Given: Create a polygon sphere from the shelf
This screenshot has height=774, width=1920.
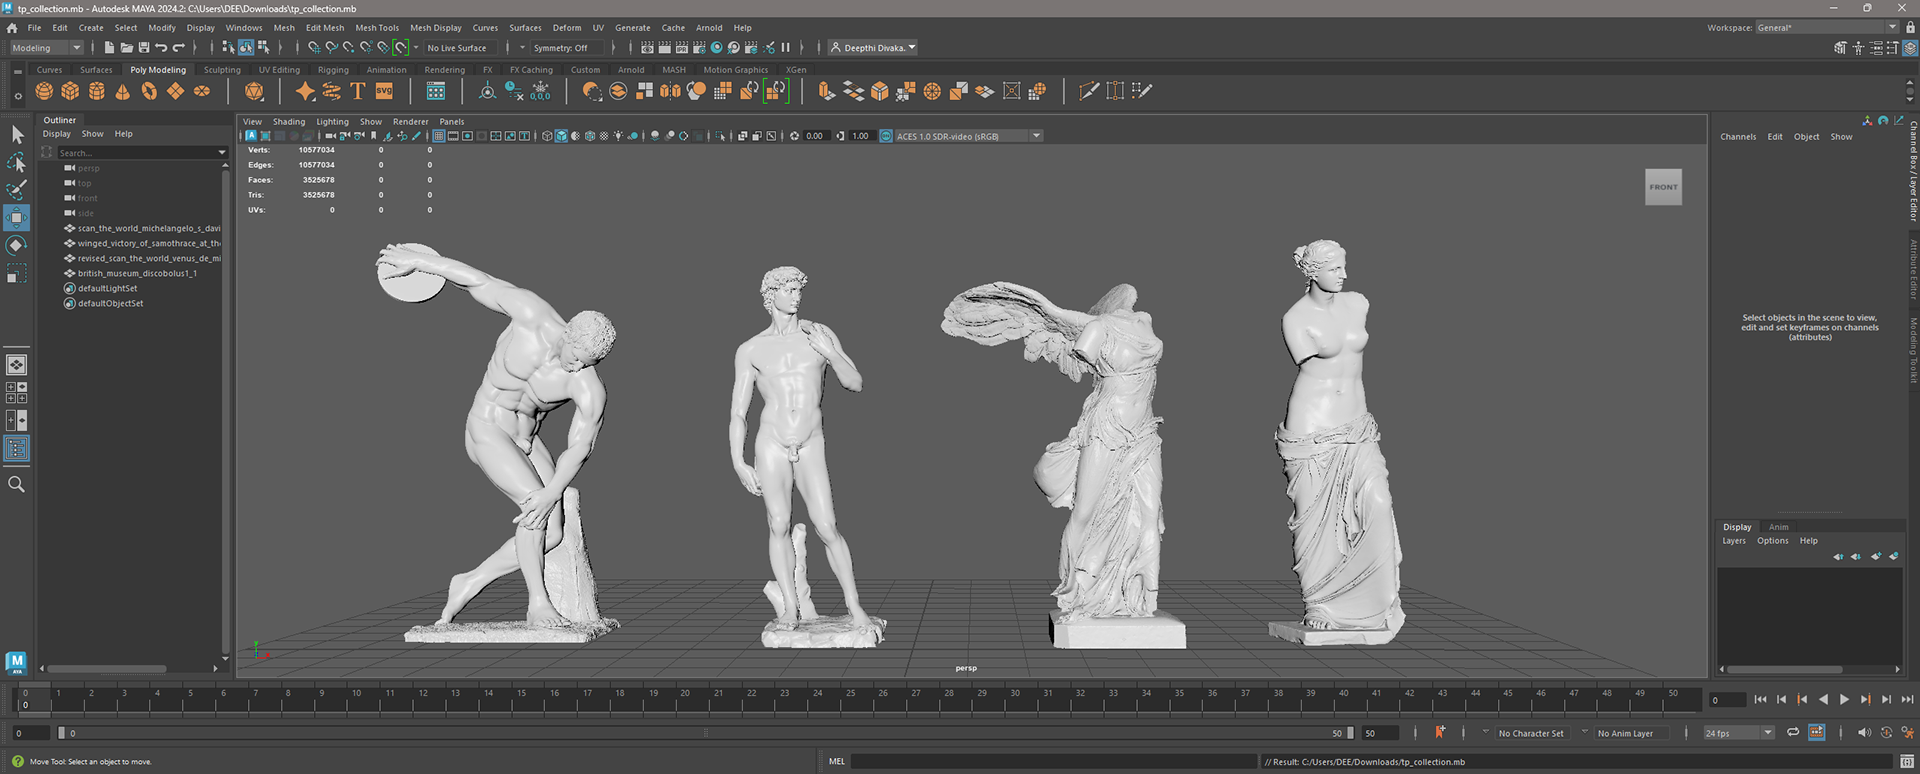Looking at the screenshot, I should (x=44, y=91).
